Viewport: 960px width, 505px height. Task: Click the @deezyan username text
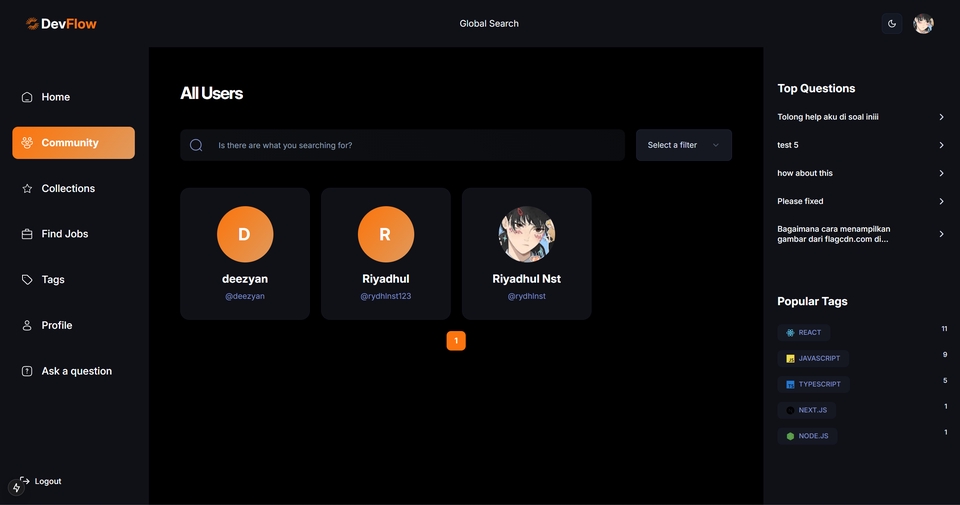[x=245, y=296]
